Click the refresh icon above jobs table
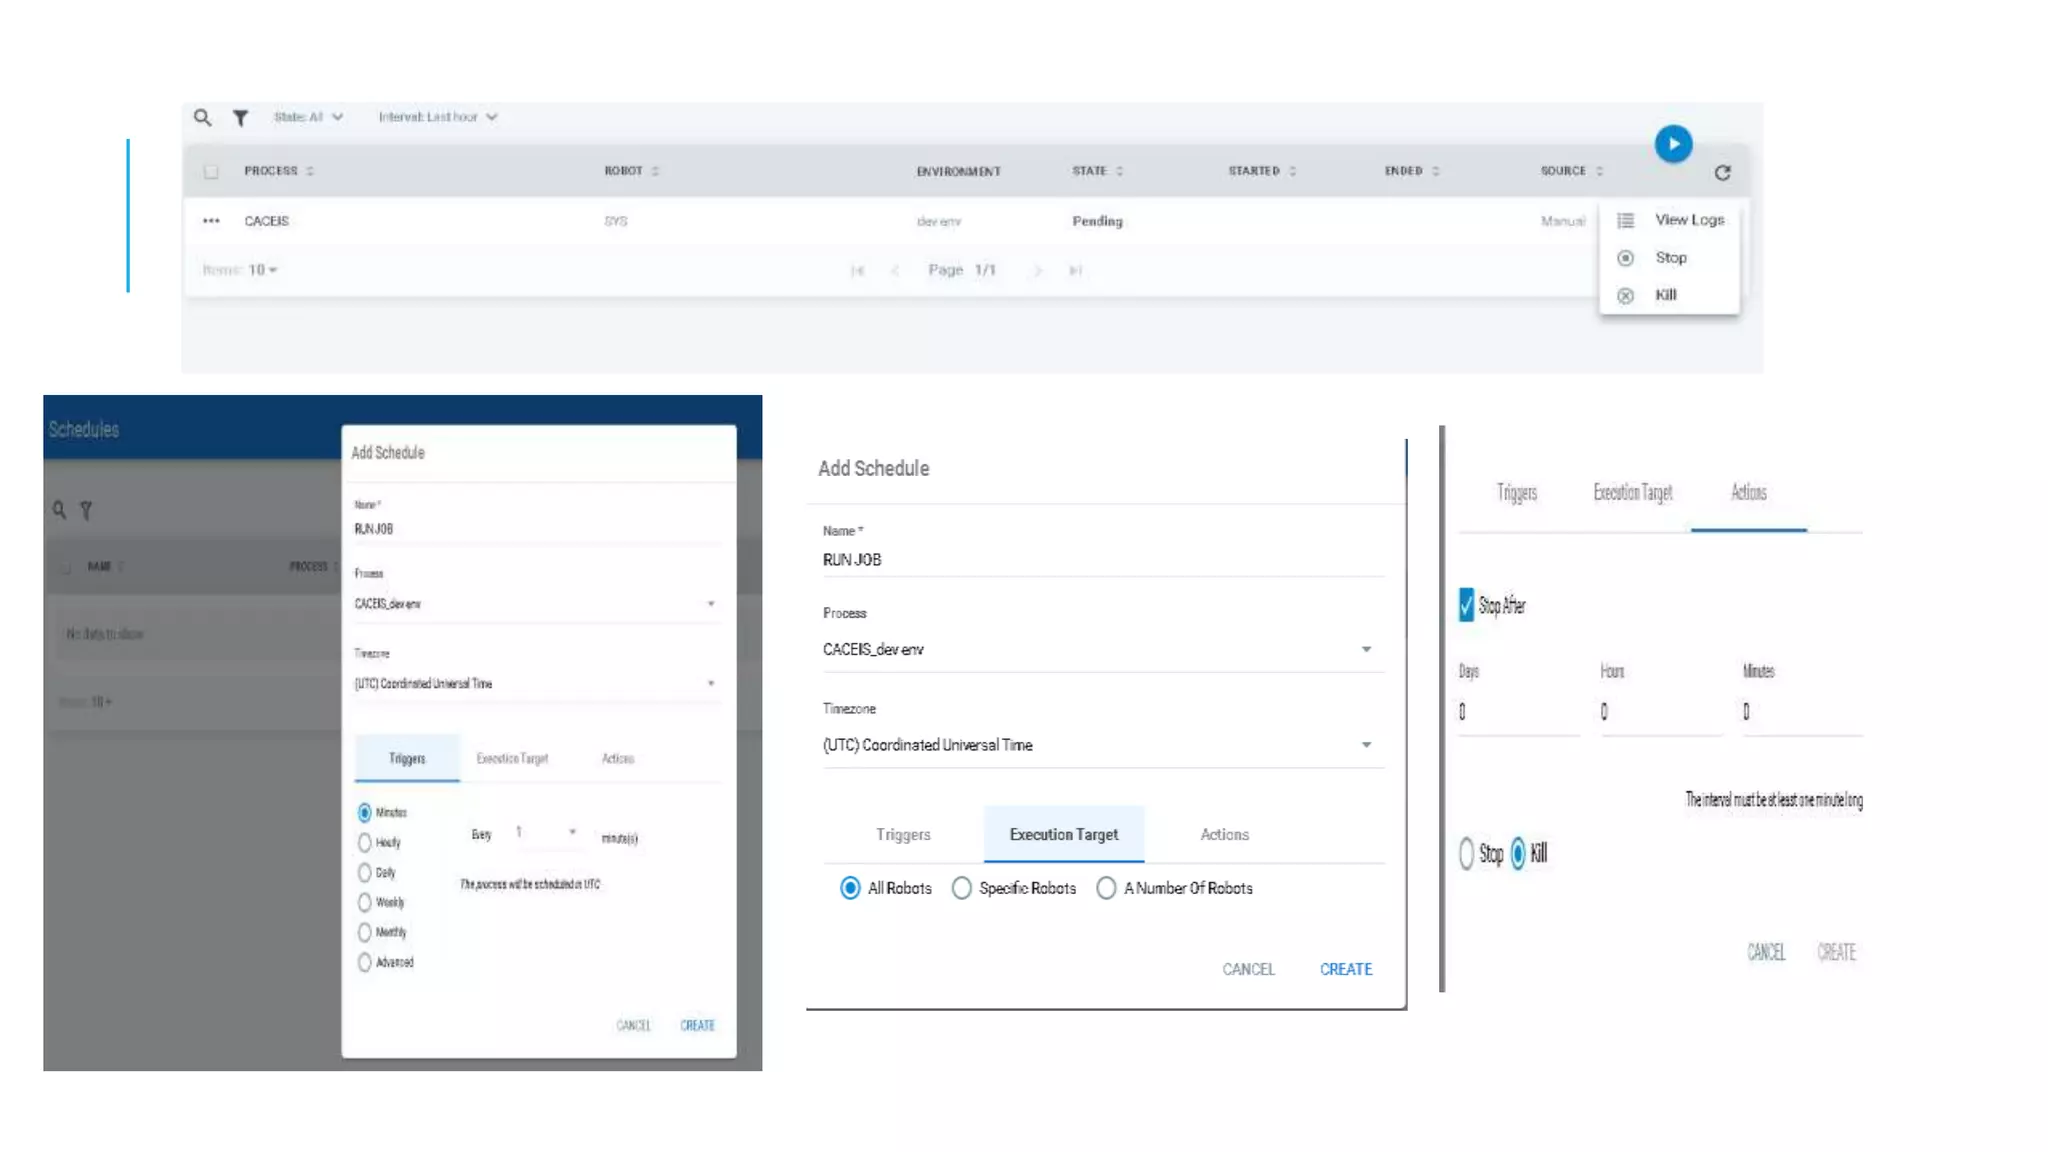Screen dimensions: 2048x1152 coord(1722,173)
